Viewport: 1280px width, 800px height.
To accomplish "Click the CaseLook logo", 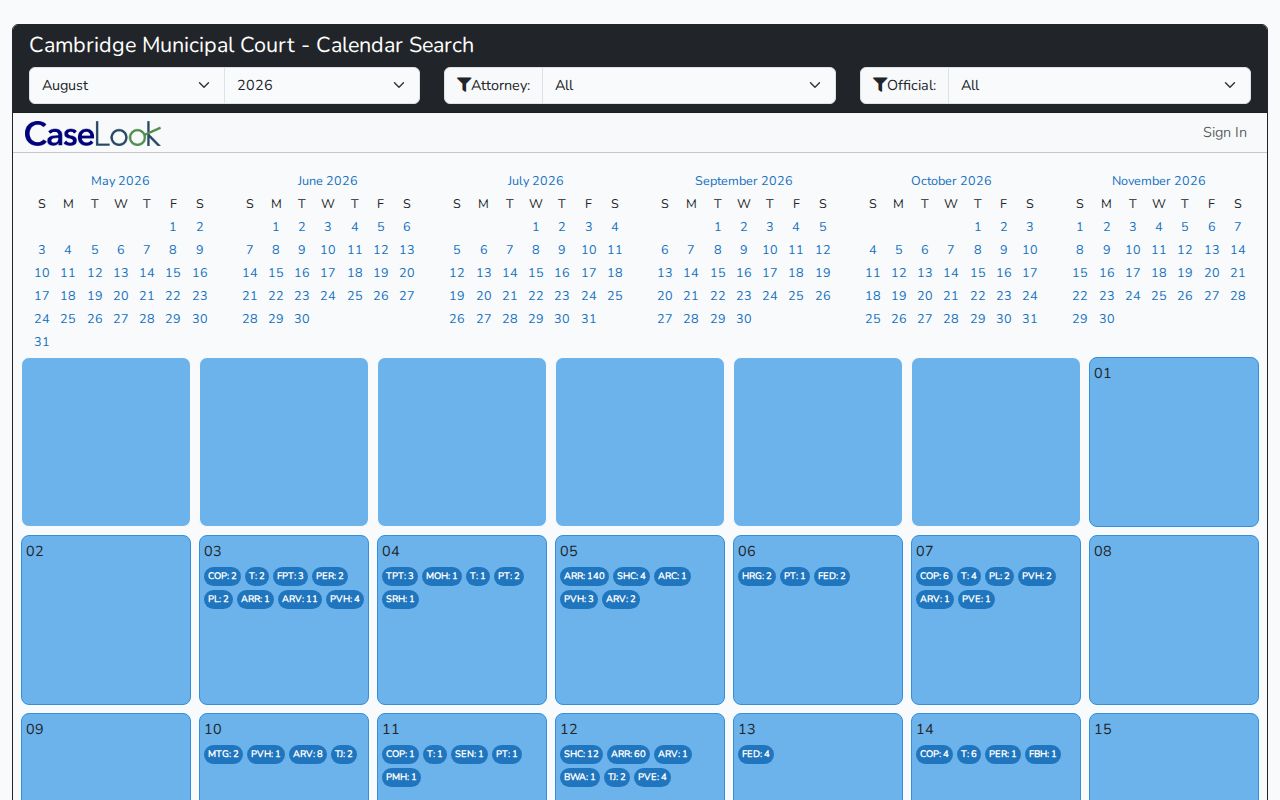I will (92, 133).
